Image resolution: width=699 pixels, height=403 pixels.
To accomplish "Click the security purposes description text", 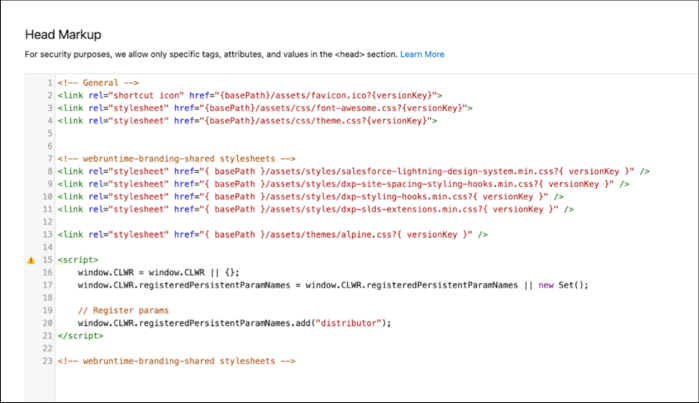I will pyautogui.click(x=211, y=54).
